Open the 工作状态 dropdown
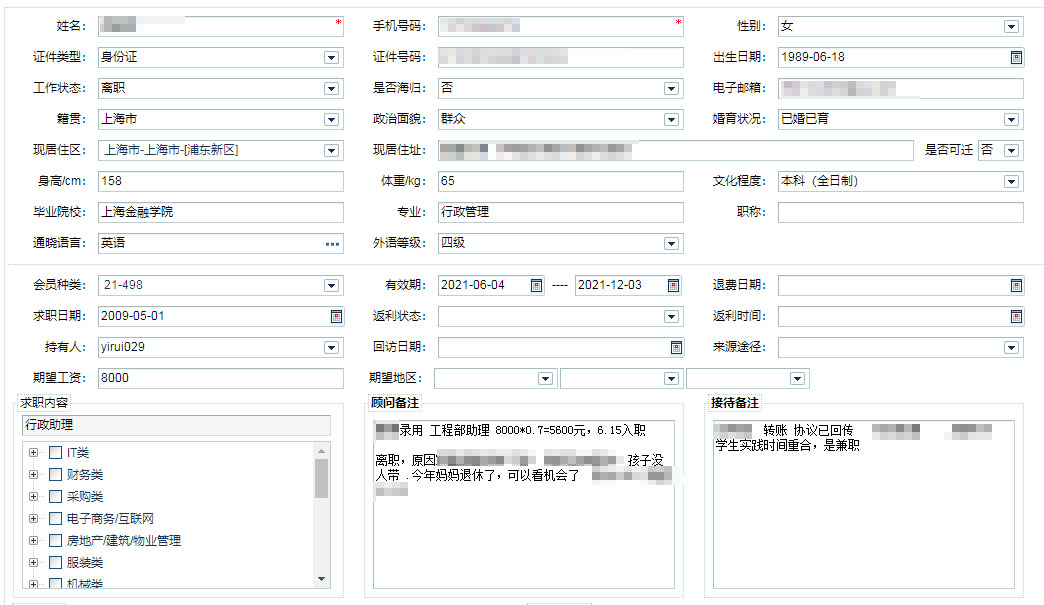Image resolution: width=1044 pixels, height=605 pixels. pos(331,89)
